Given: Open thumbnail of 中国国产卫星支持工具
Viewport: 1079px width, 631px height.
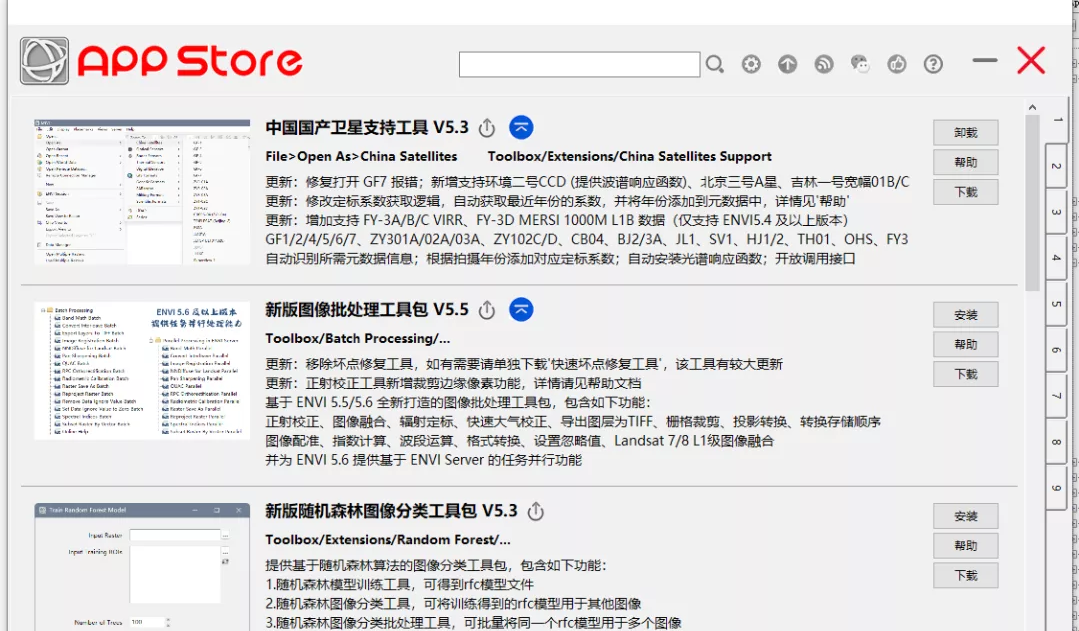Looking at the screenshot, I should pyautogui.click(x=142, y=192).
